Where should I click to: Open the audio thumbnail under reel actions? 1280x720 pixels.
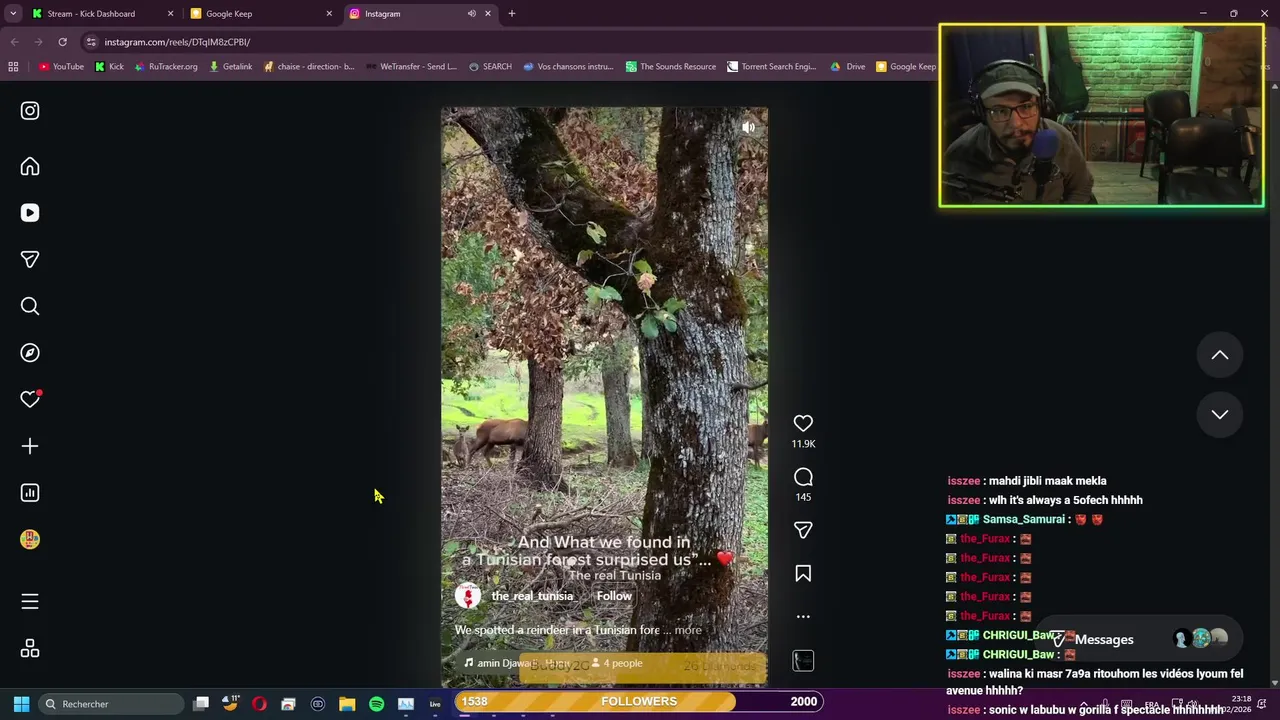pos(803,660)
